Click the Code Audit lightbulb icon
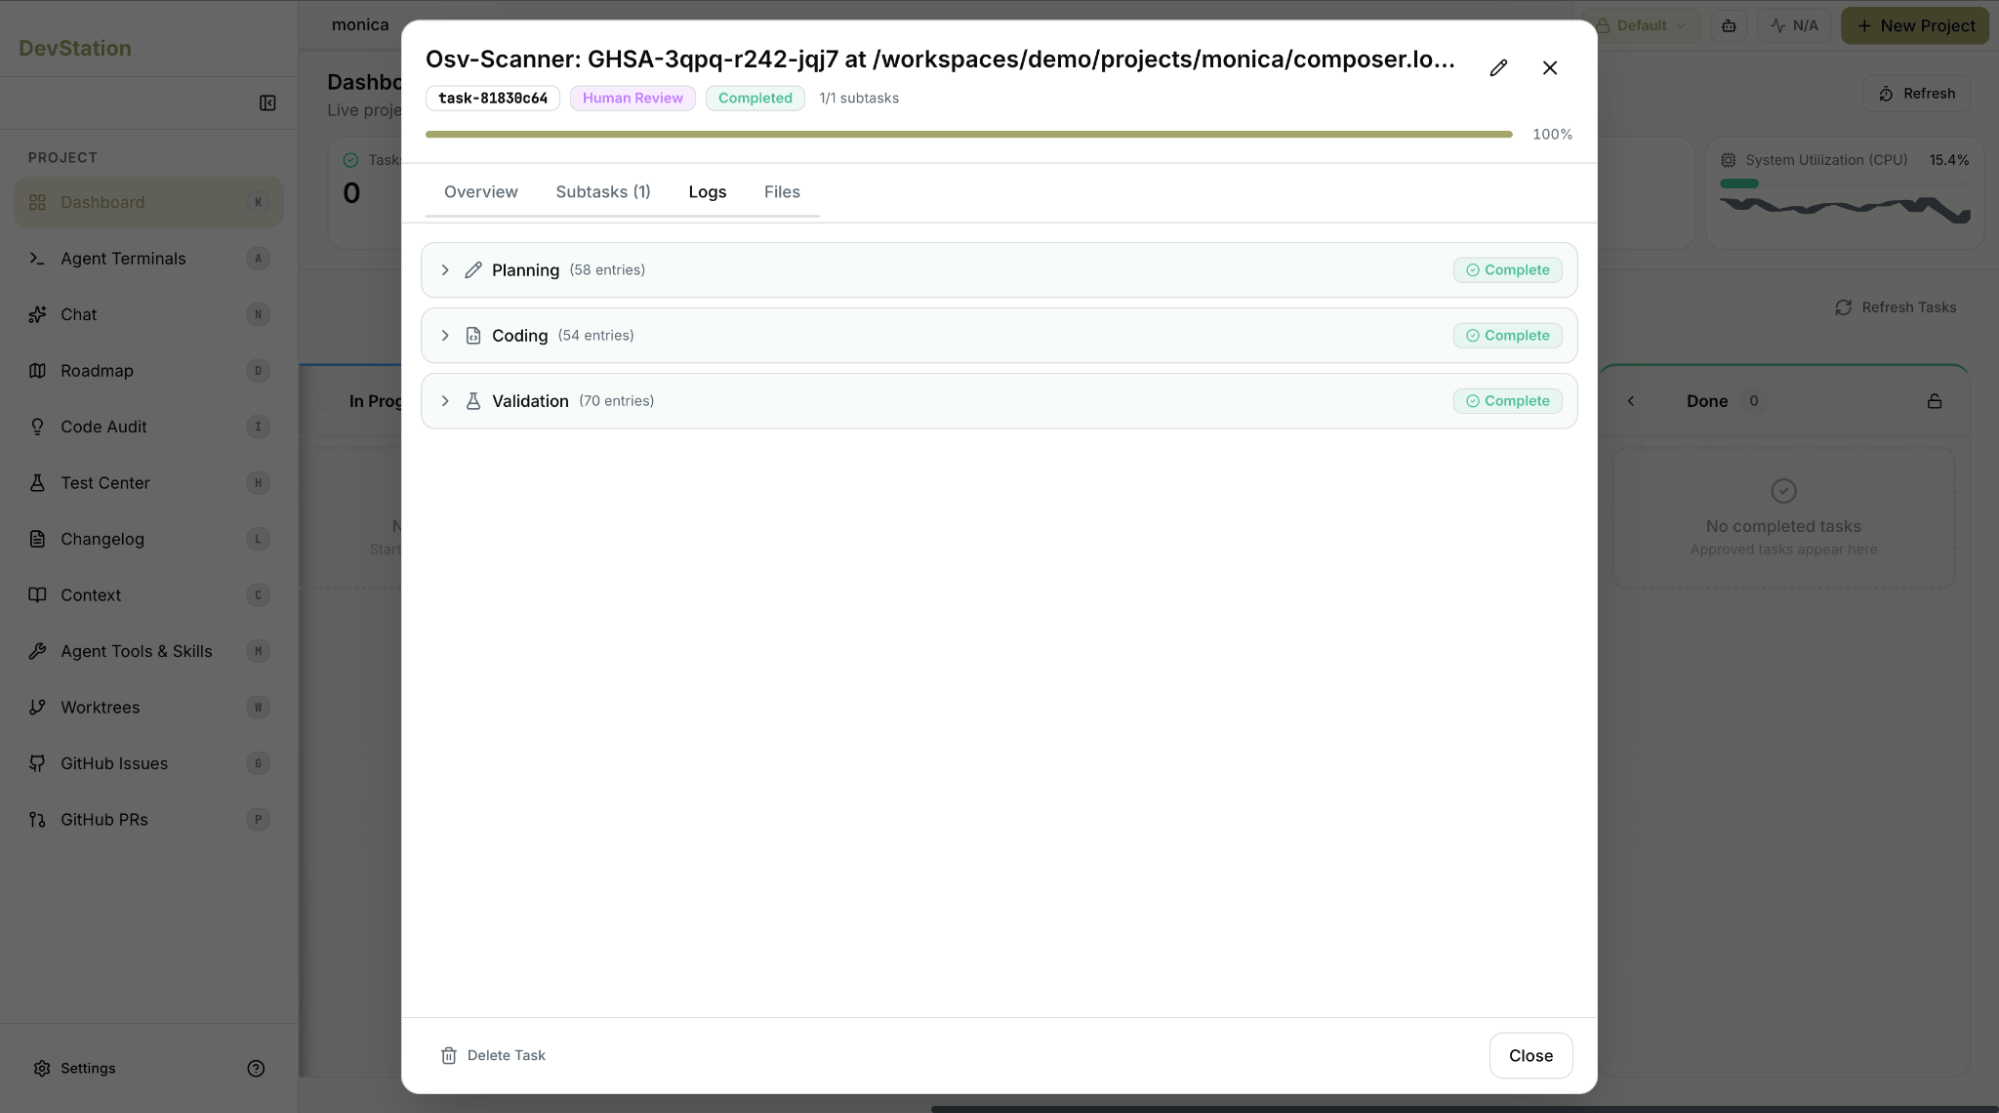 point(37,427)
